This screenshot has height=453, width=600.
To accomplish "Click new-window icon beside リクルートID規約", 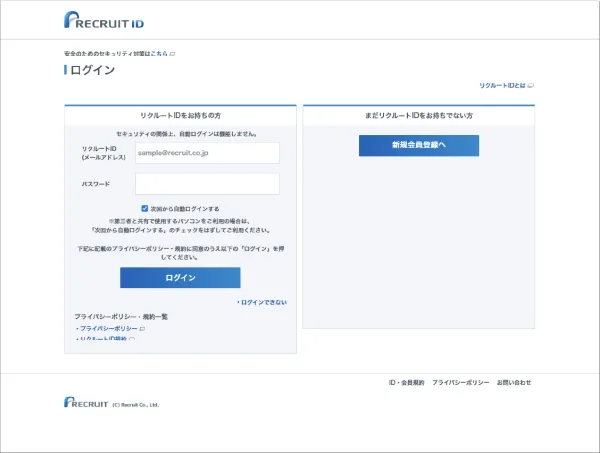I will click(x=131, y=339).
